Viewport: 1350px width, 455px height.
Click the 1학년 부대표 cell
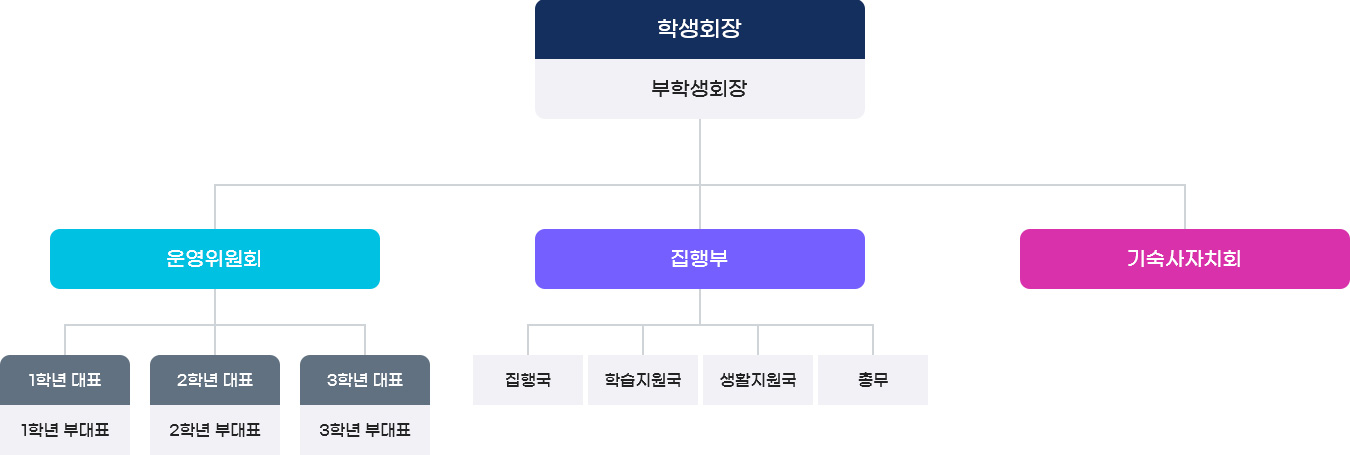(x=65, y=431)
